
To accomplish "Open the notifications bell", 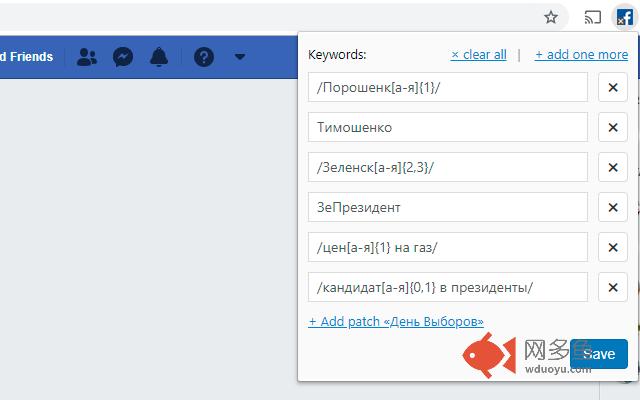I will (x=159, y=57).
